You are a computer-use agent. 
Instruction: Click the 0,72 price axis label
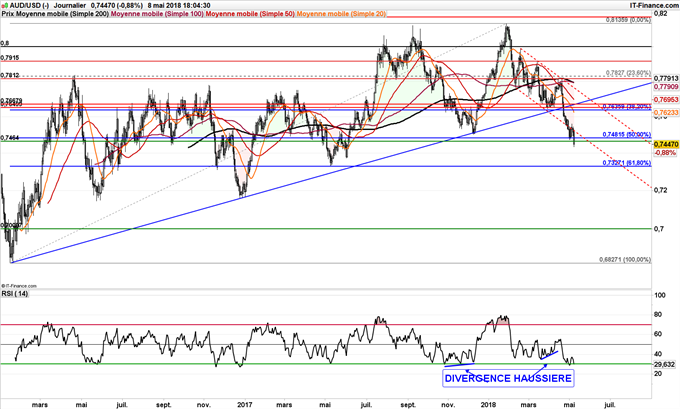point(660,190)
